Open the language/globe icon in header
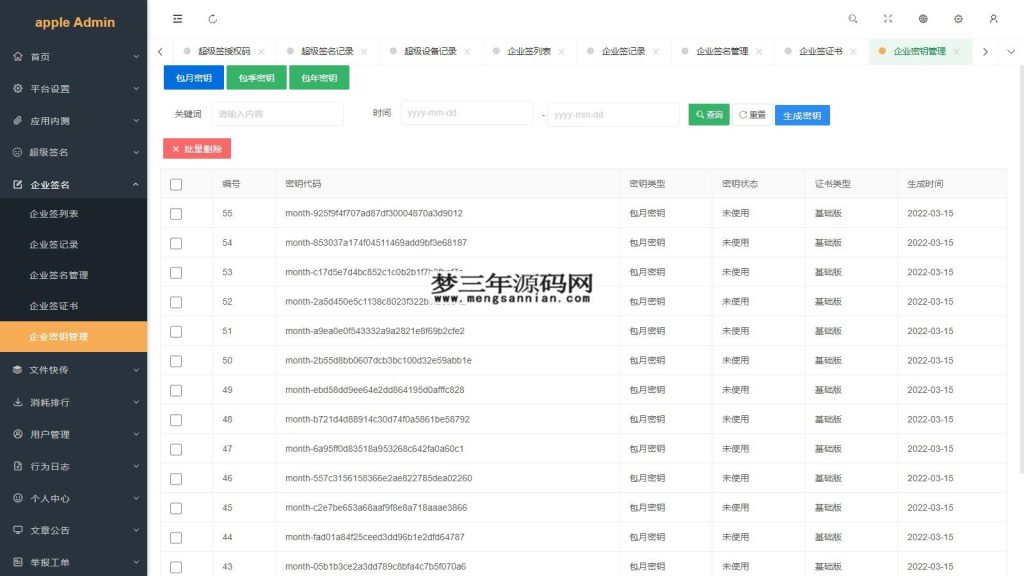This screenshot has width=1024, height=576. click(x=923, y=18)
